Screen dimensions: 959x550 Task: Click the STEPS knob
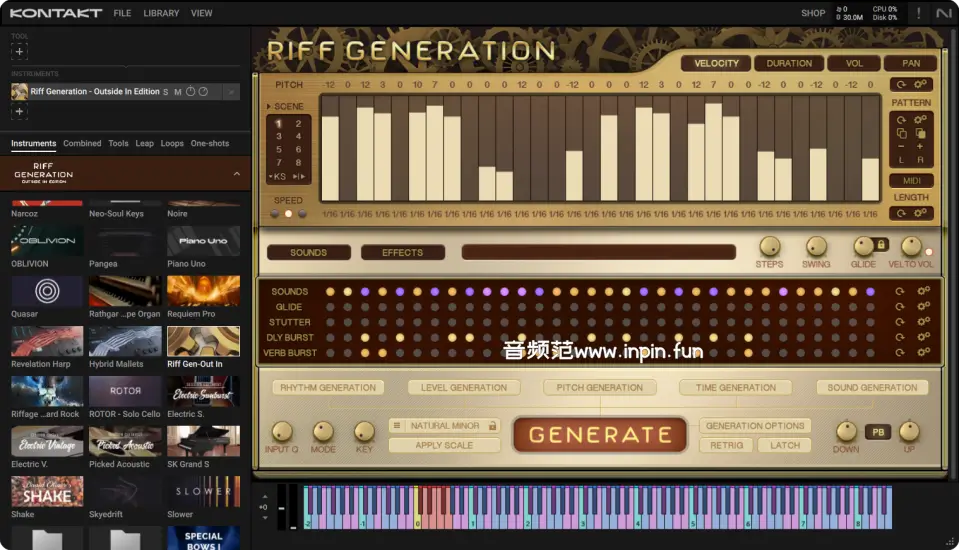click(x=769, y=247)
